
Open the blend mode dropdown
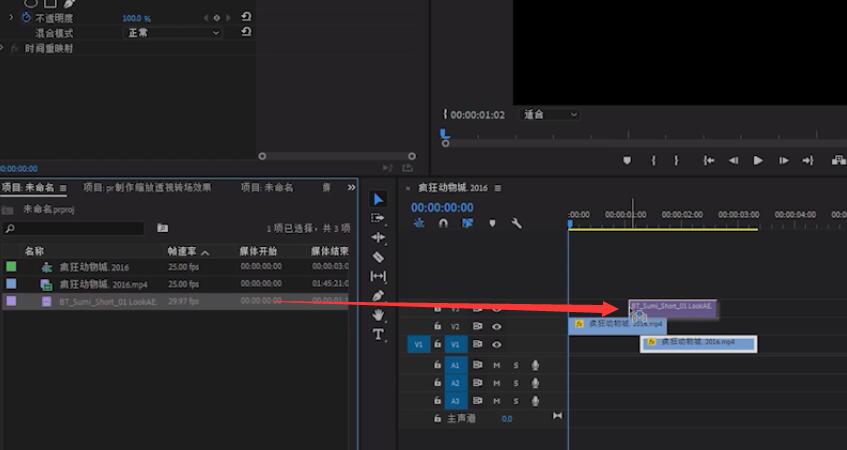coord(172,33)
